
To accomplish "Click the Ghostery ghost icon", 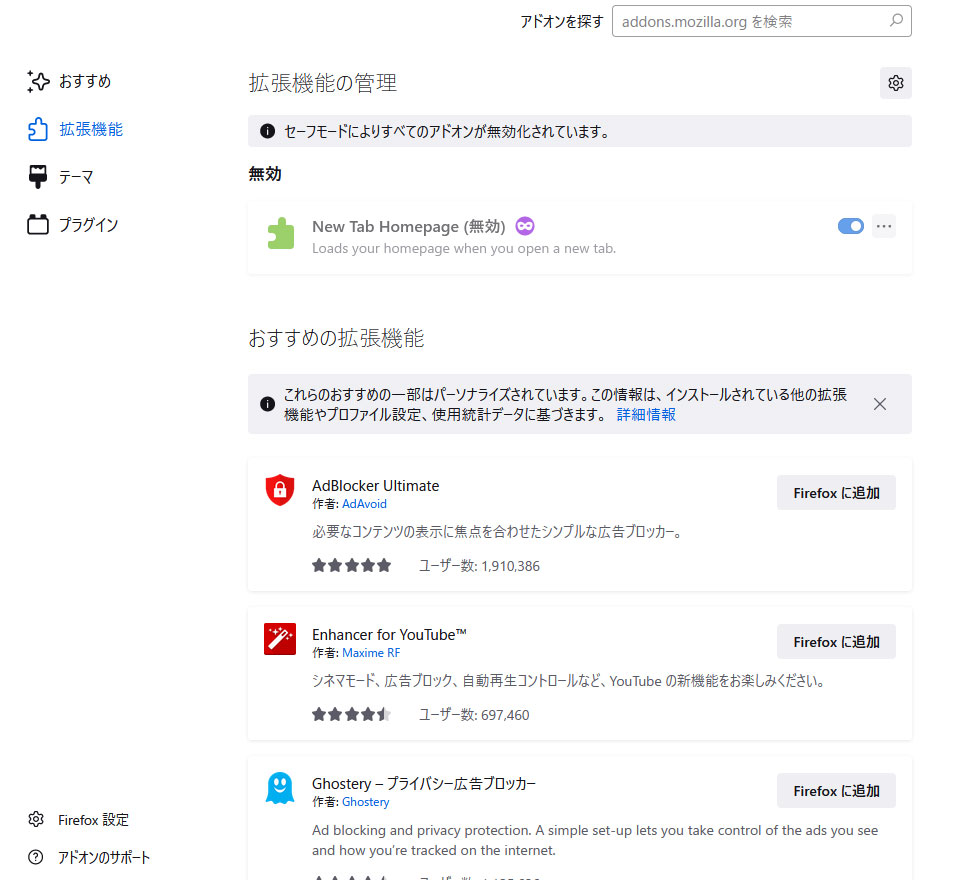I will click(280, 788).
